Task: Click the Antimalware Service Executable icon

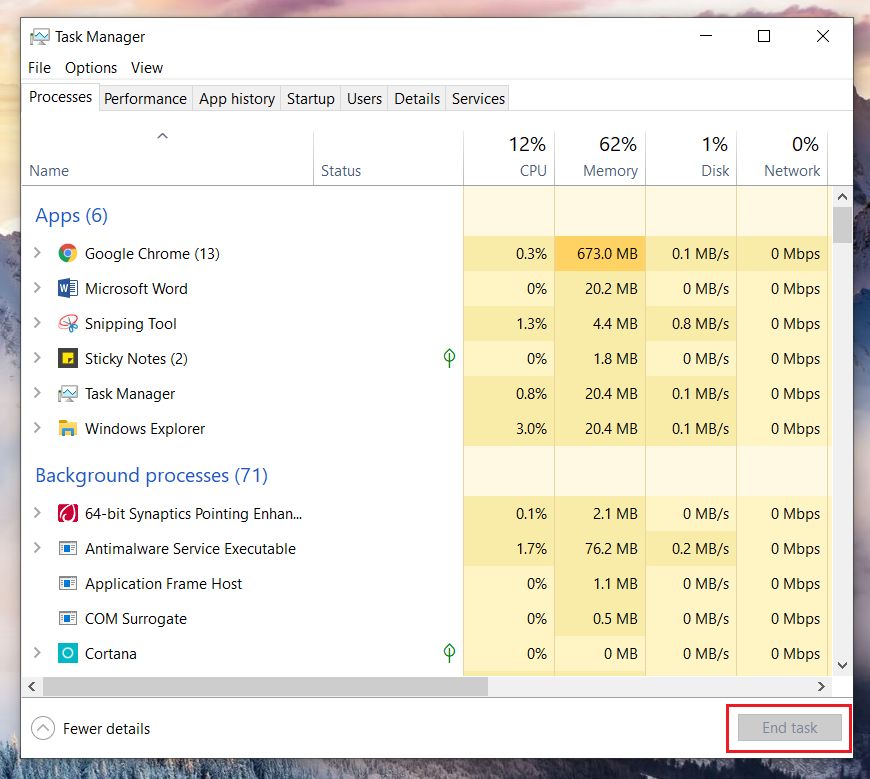Action: click(68, 548)
